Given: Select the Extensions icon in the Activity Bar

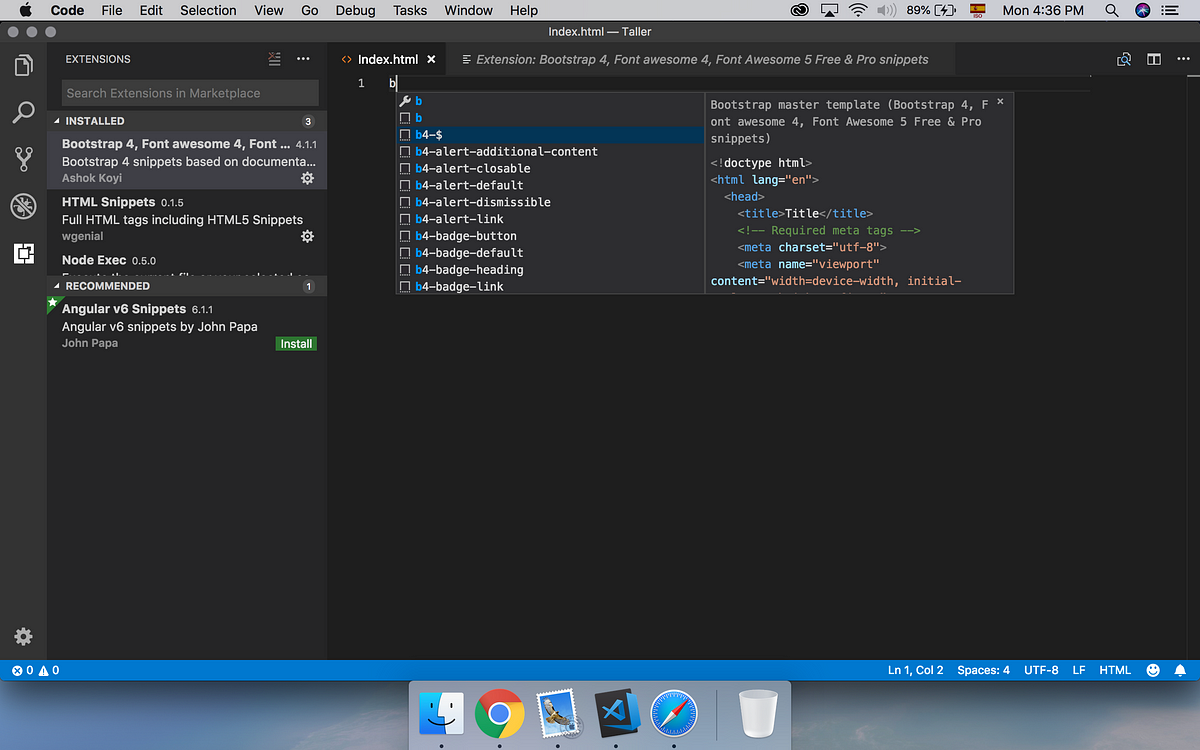Looking at the screenshot, I should pyautogui.click(x=23, y=253).
